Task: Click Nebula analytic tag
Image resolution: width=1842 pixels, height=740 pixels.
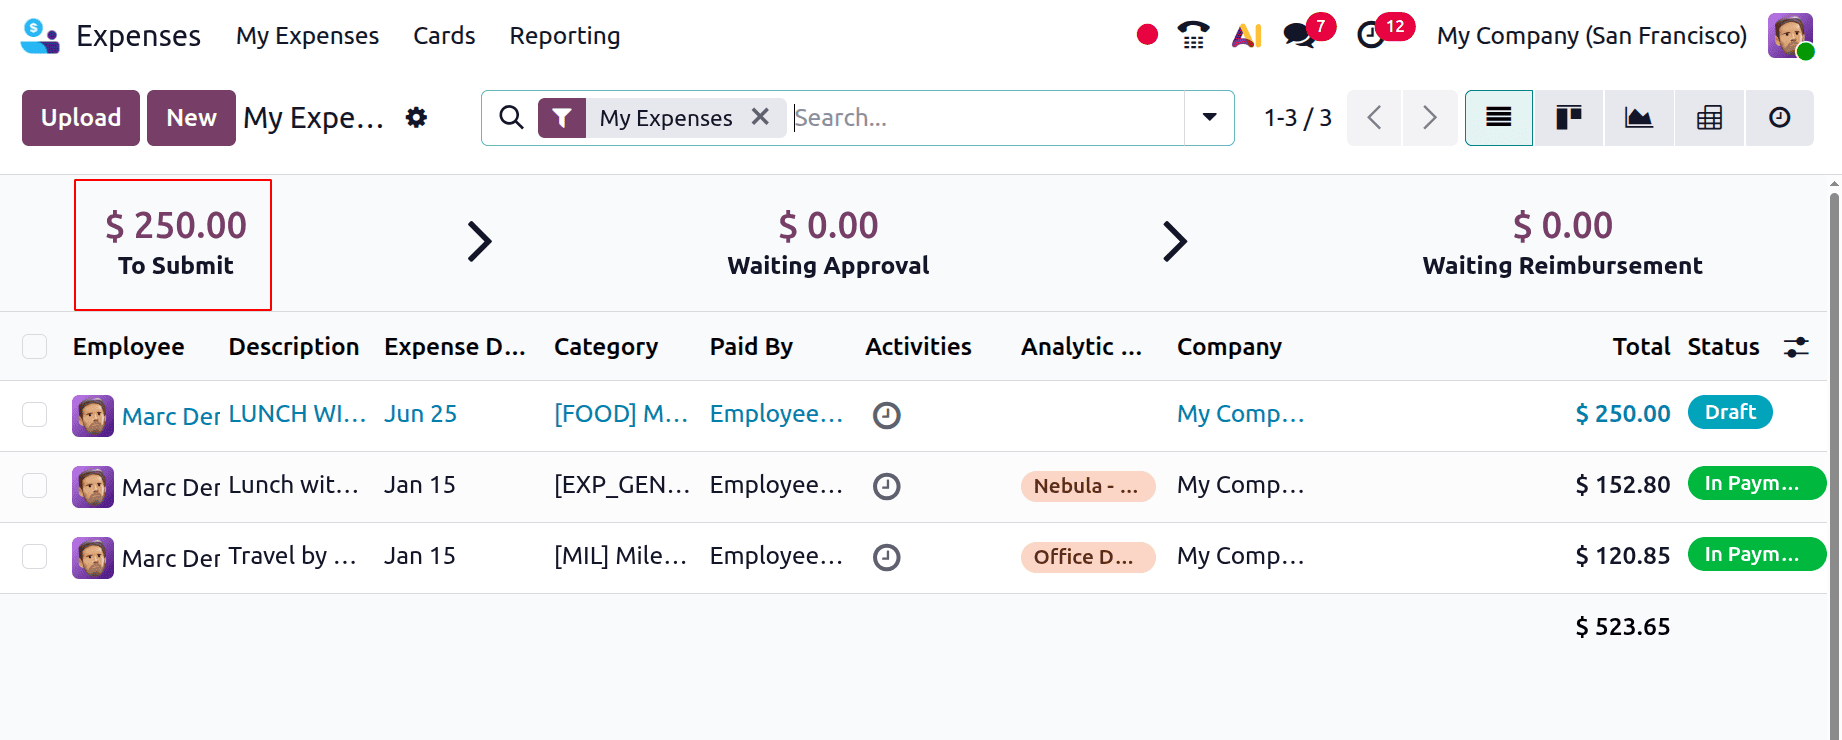Action: (1087, 486)
